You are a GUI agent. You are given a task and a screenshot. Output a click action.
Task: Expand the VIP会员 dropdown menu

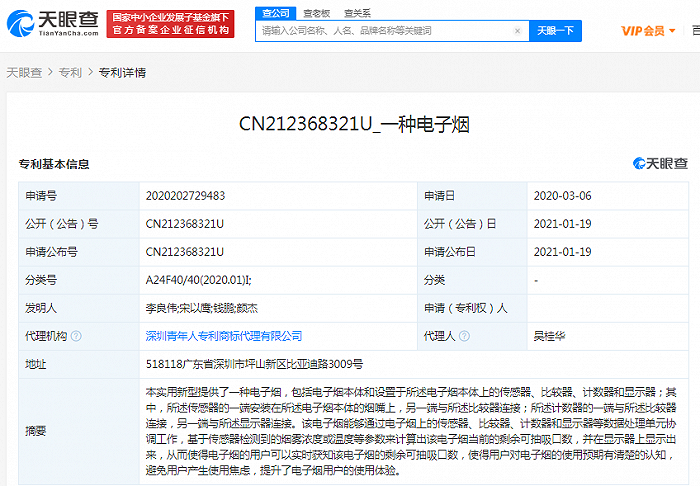(x=648, y=31)
